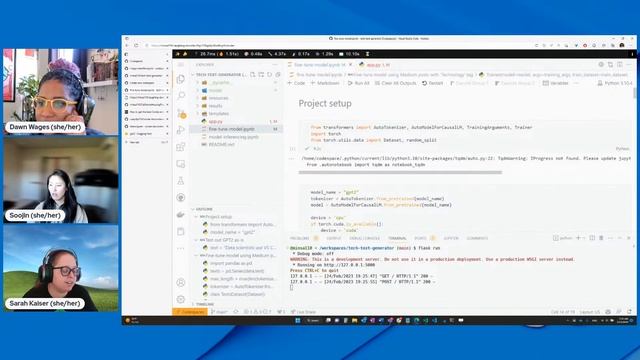
Task: Open the Run and Debug view
Action: point(181,130)
